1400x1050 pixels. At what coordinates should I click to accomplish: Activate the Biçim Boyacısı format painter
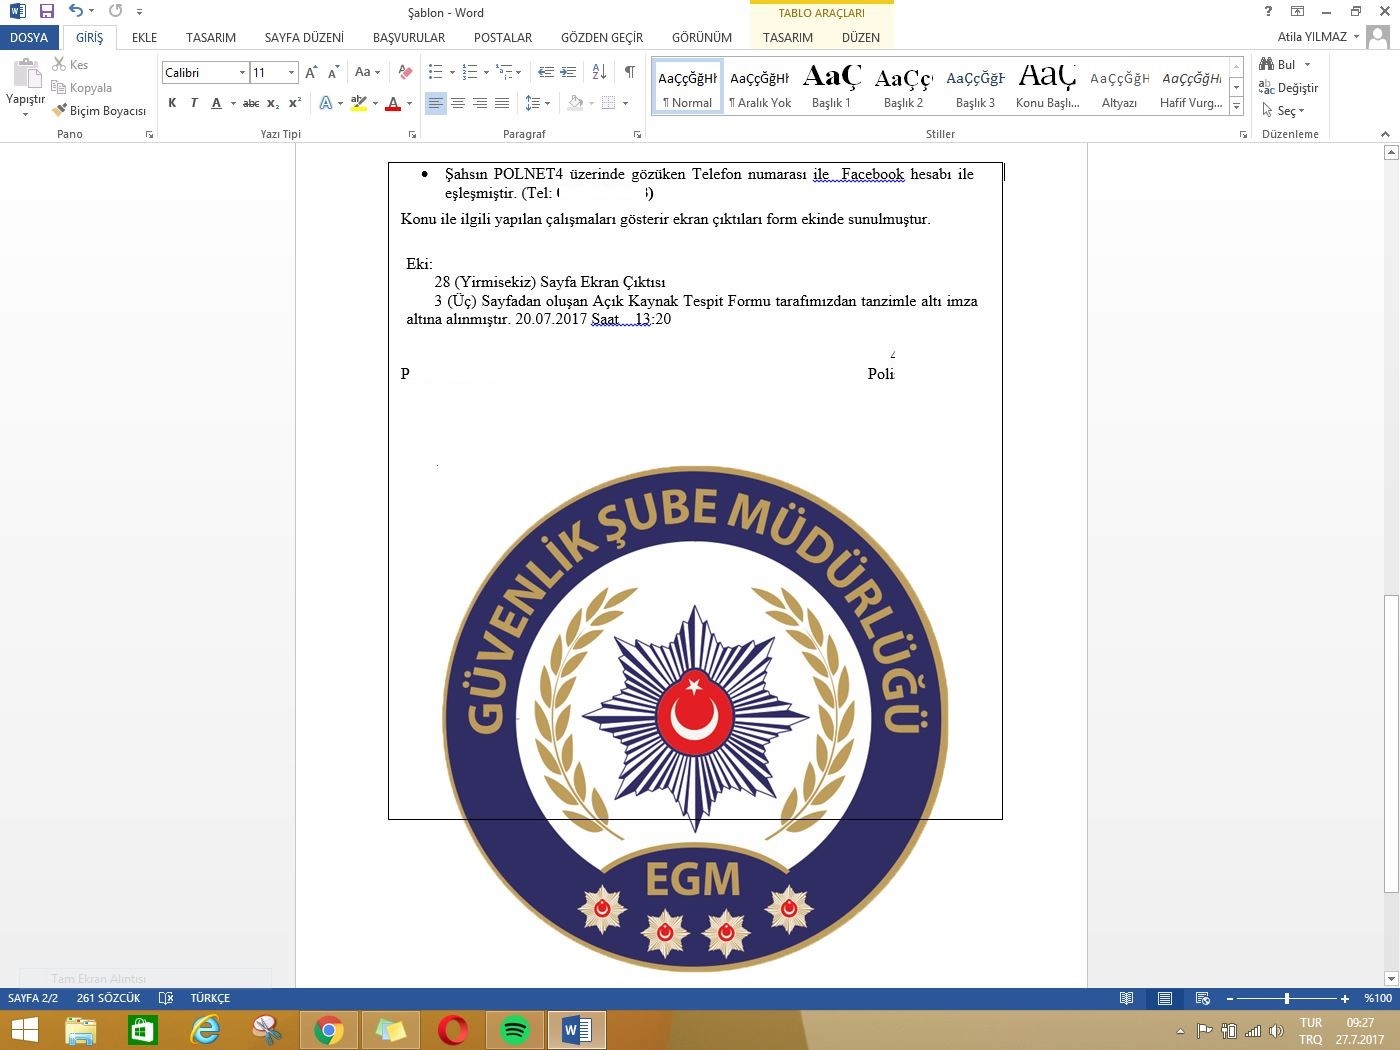(x=99, y=111)
